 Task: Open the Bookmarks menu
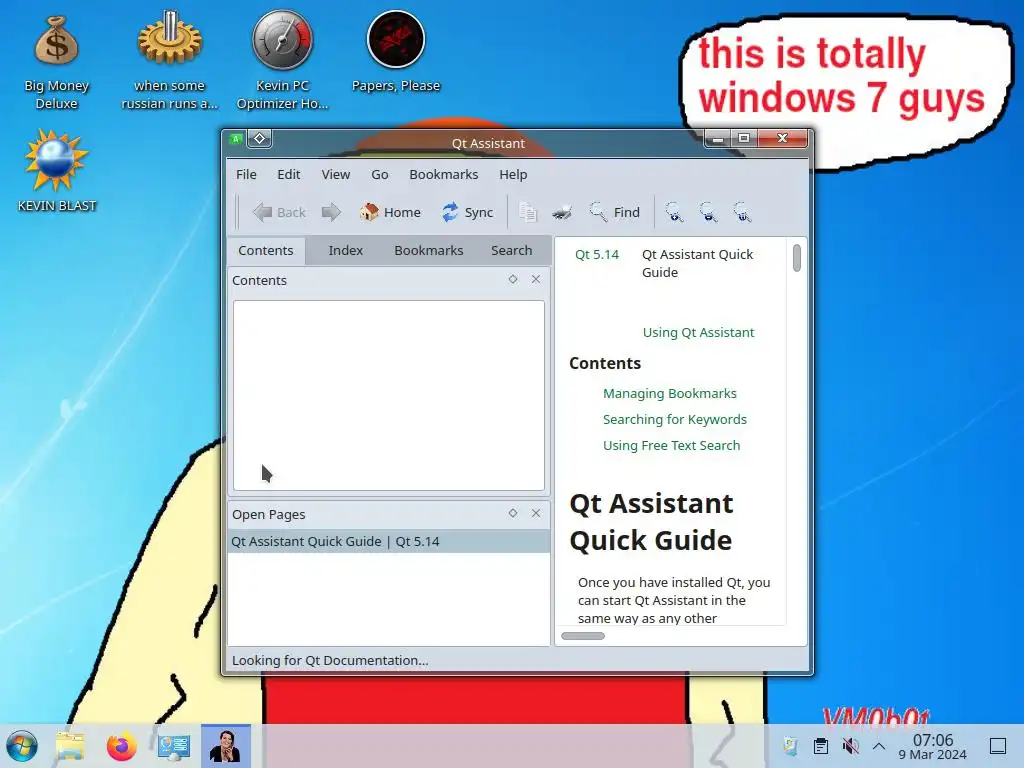(443, 174)
